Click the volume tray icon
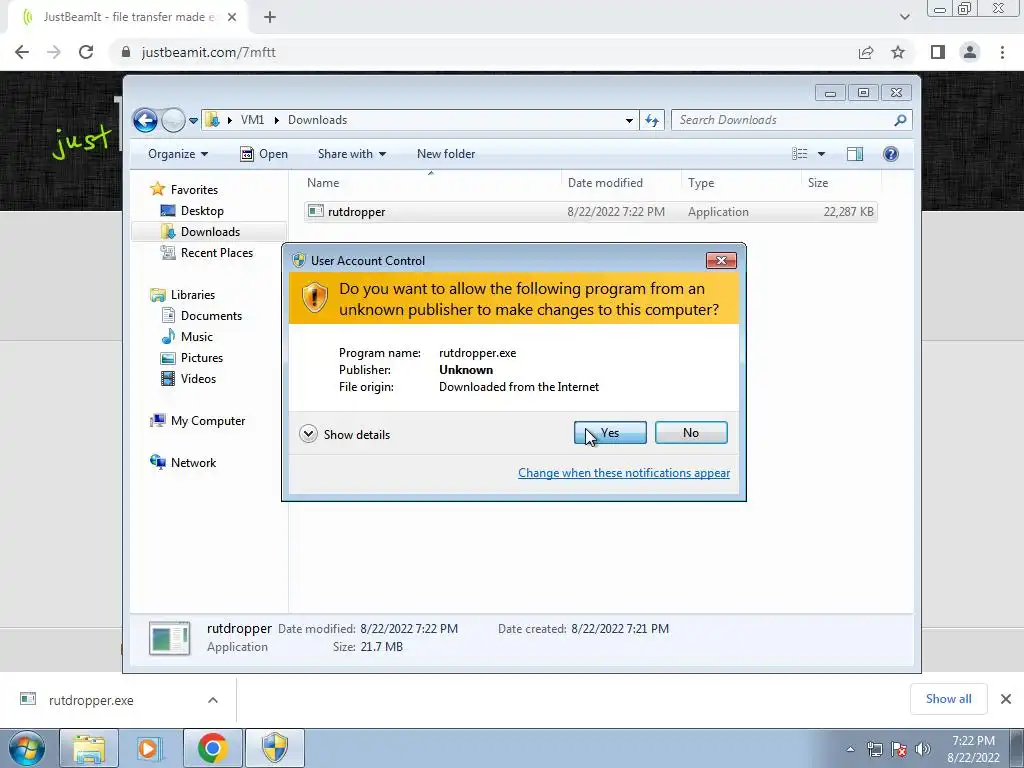This screenshot has height=768, width=1024. (x=923, y=749)
